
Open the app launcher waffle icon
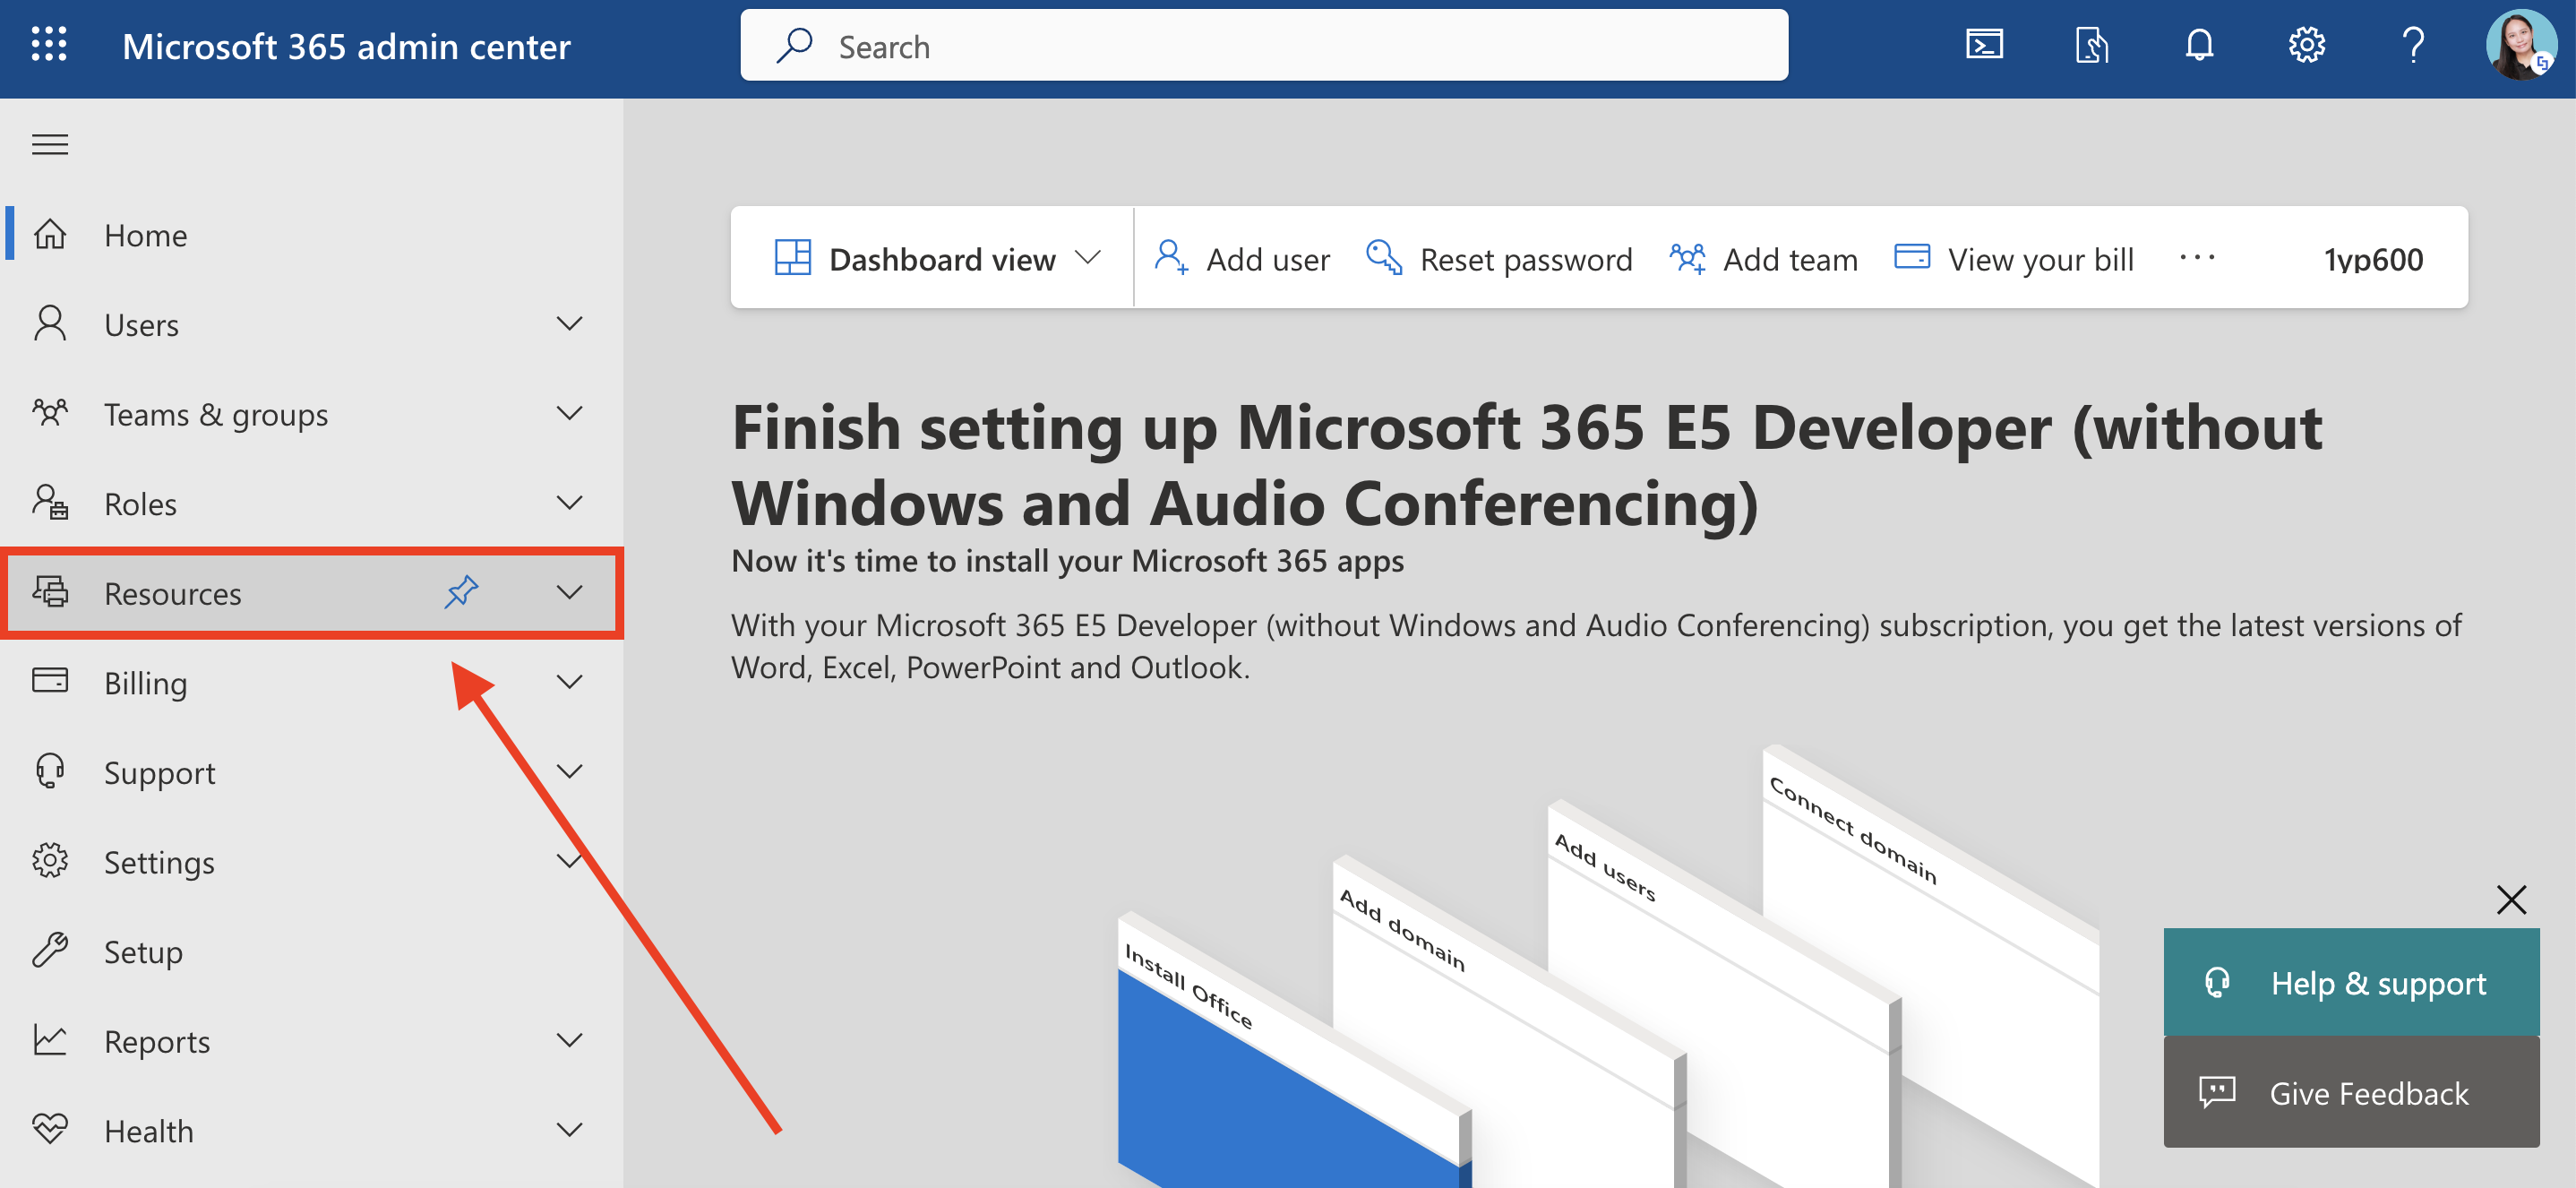(x=48, y=45)
